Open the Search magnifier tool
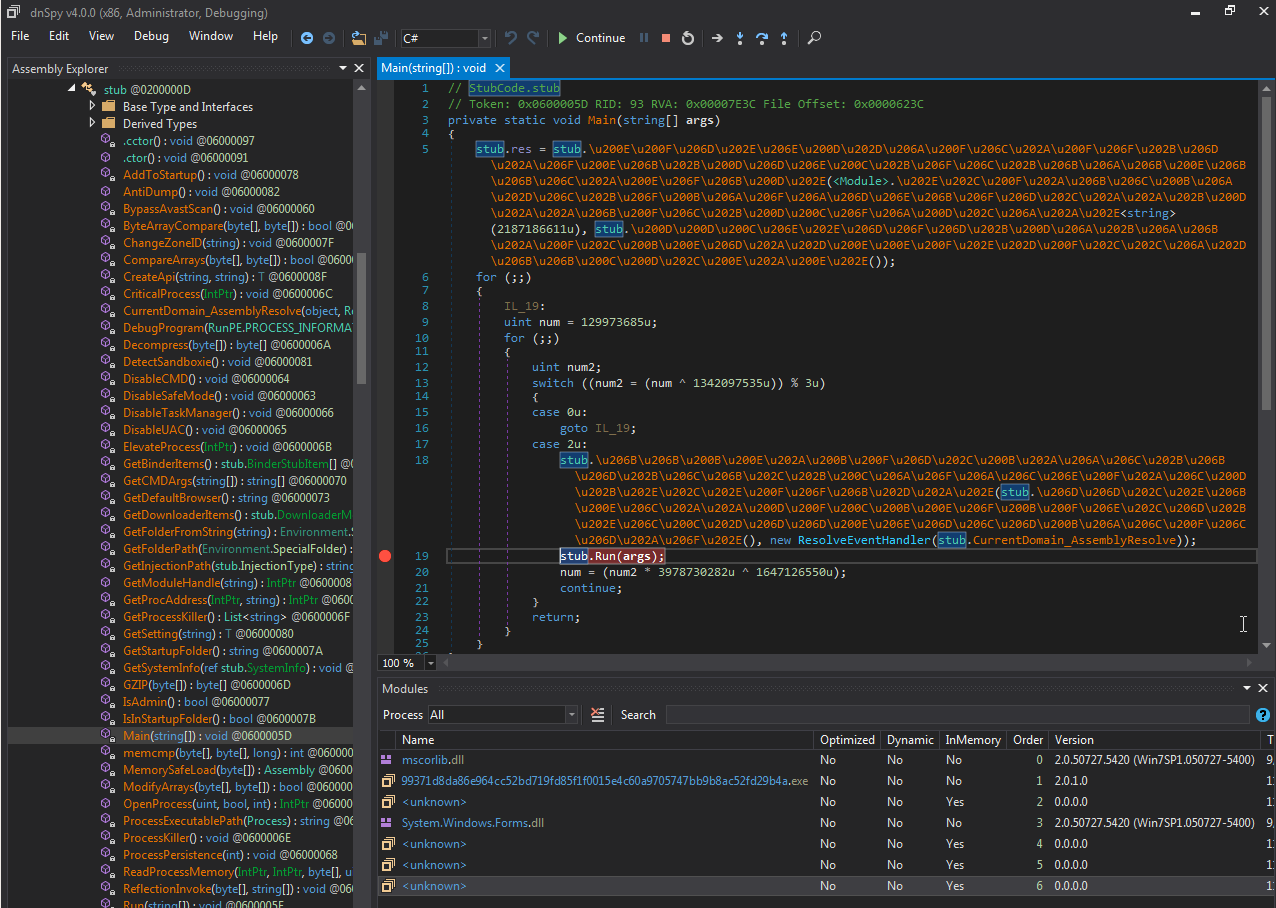 815,38
